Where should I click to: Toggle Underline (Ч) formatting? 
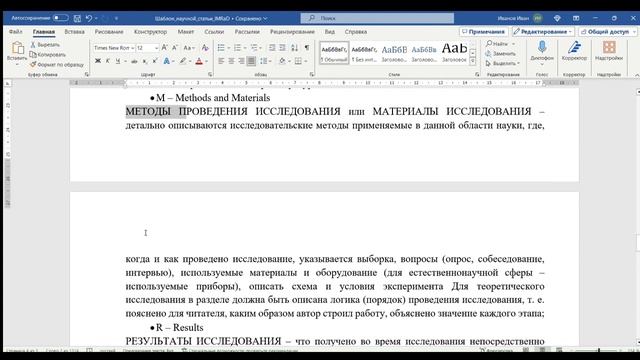pyautogui.click(x=118, y=61)
